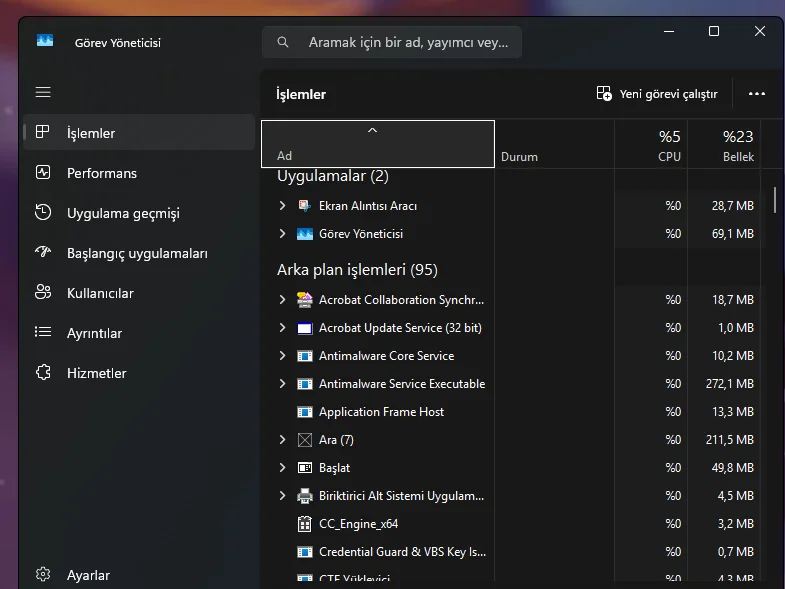The image size is (785, 589).
Task: Click the Credential Guard process icon
Action: coord(304,552)
